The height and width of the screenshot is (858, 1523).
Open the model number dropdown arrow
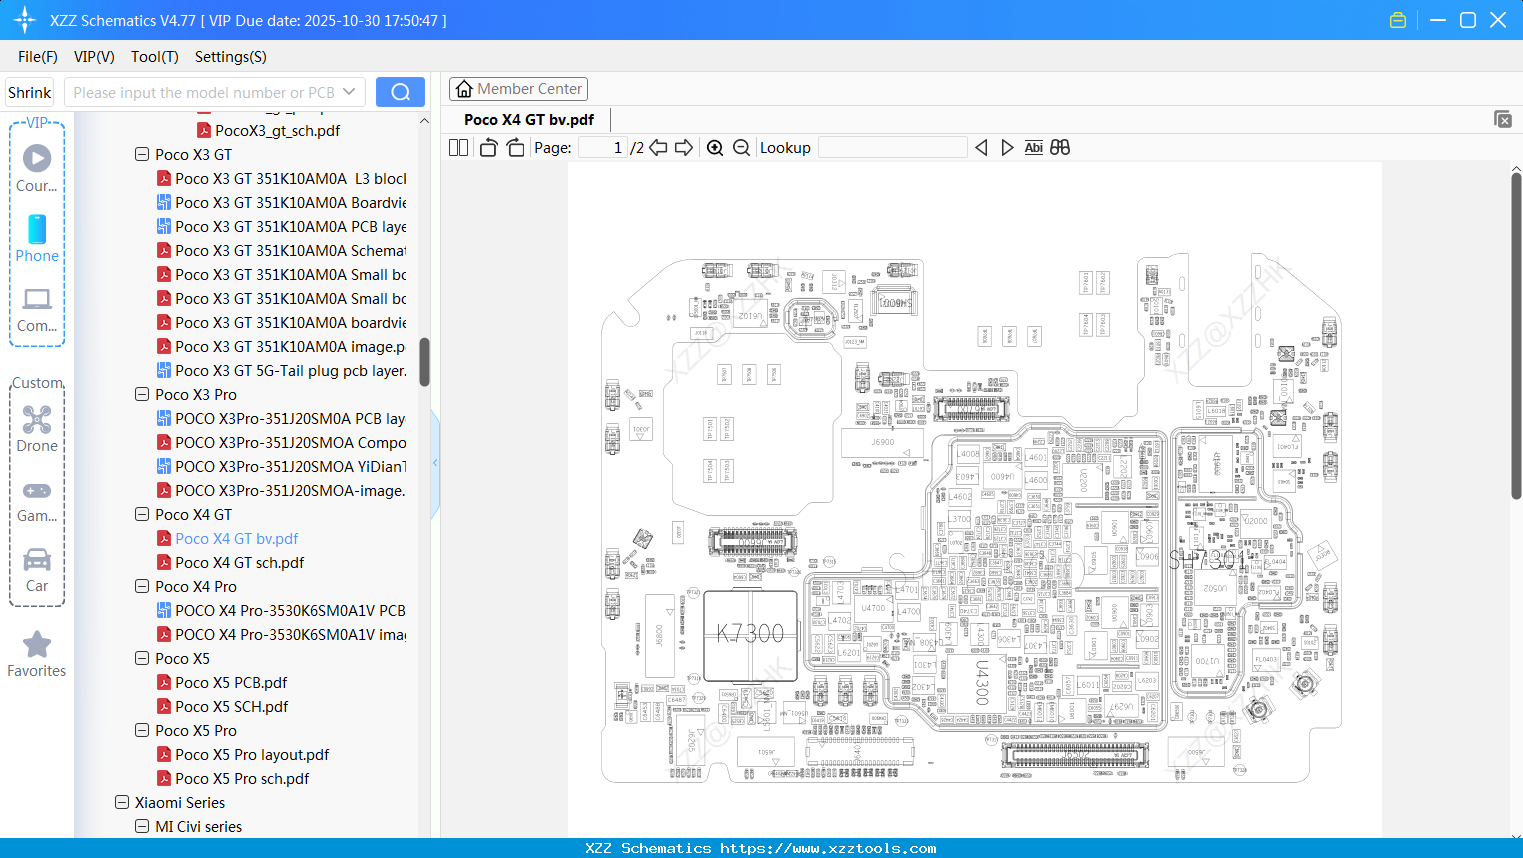coord(349,92)
